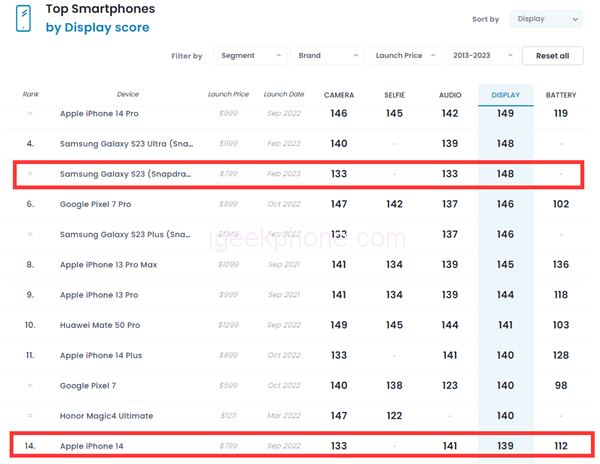Screen dimensions: 600x464
Task: Click the Rank column header
Action: (x=30, y=95)
